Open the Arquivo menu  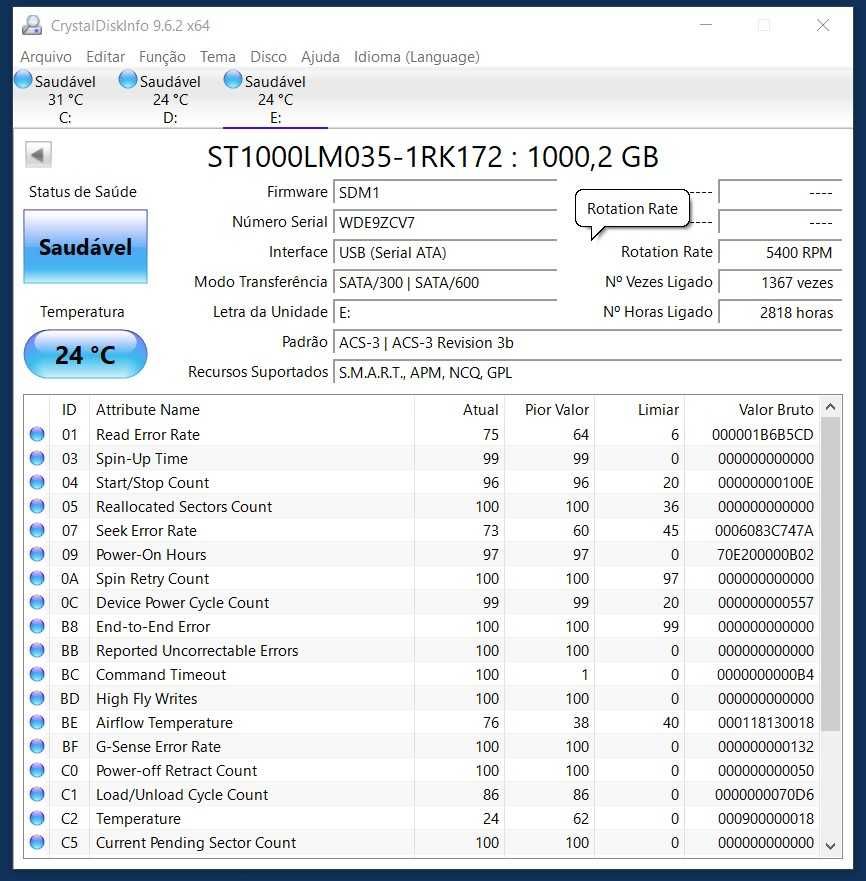46,57
